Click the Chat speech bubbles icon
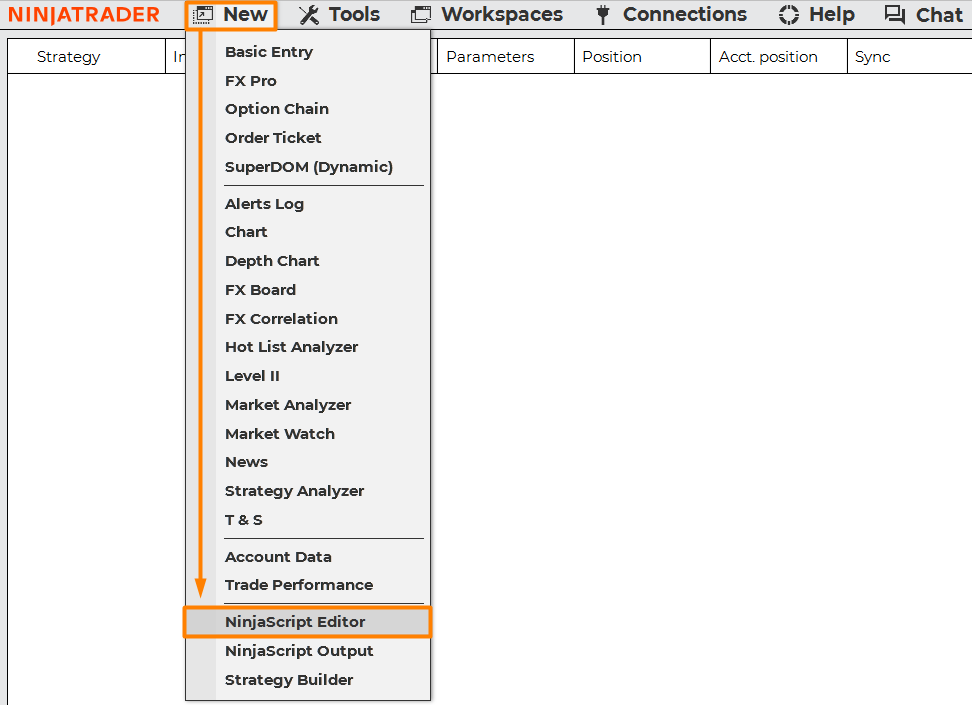This screenshot has width=972, height=705. [895, 15]
